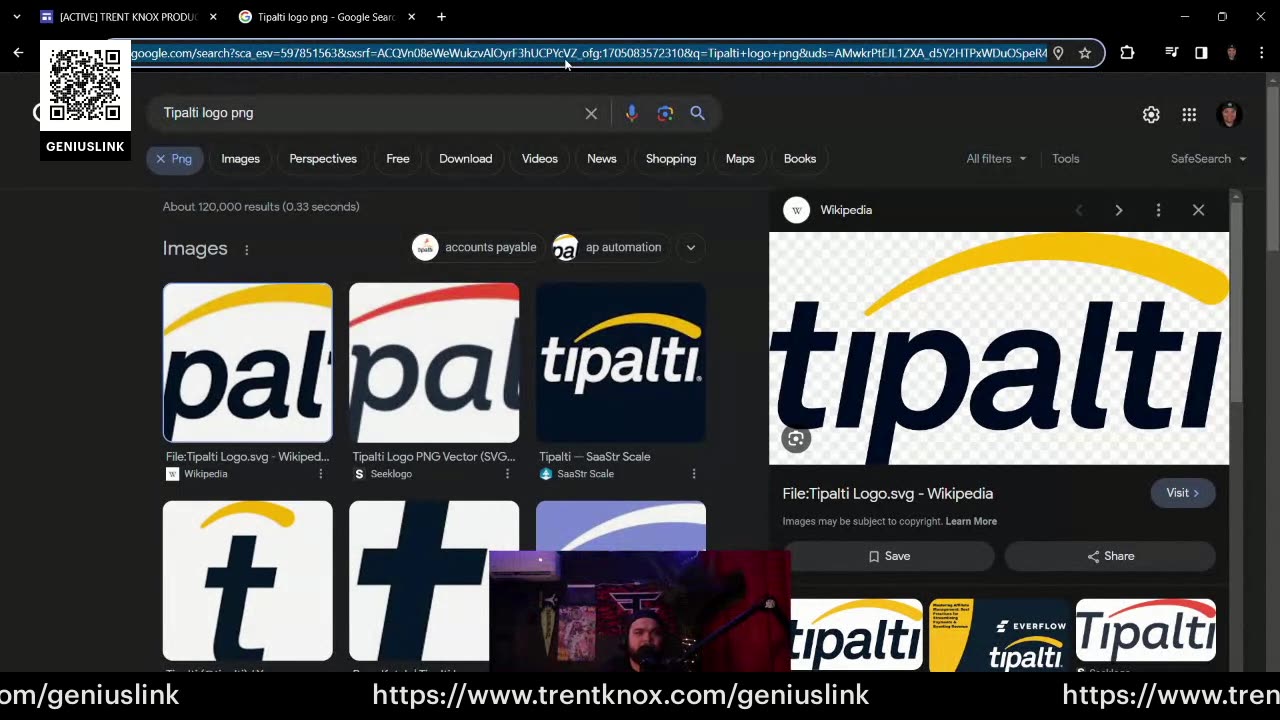1280x720 pixels.
Task: Open File:Tipalti Logo.svg - Wikipedia title link
Action: (888, 493)
